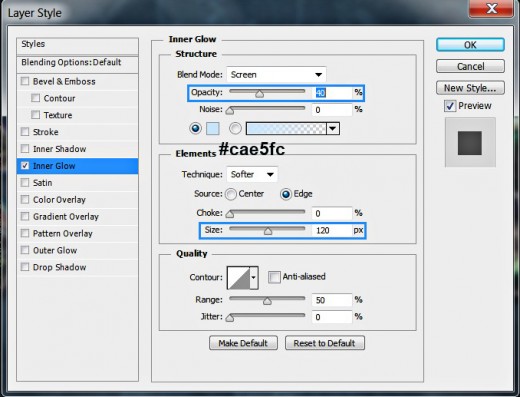The image size is (520, 397).
Task: Click the New Style... button
Action: (470, 88)
